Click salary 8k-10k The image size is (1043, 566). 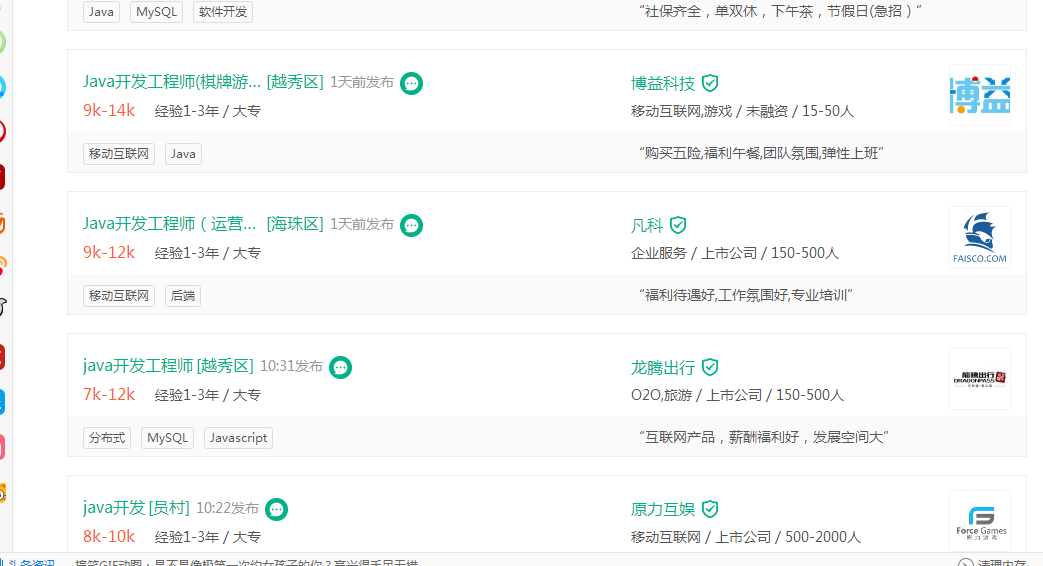[x=109, y=537]
